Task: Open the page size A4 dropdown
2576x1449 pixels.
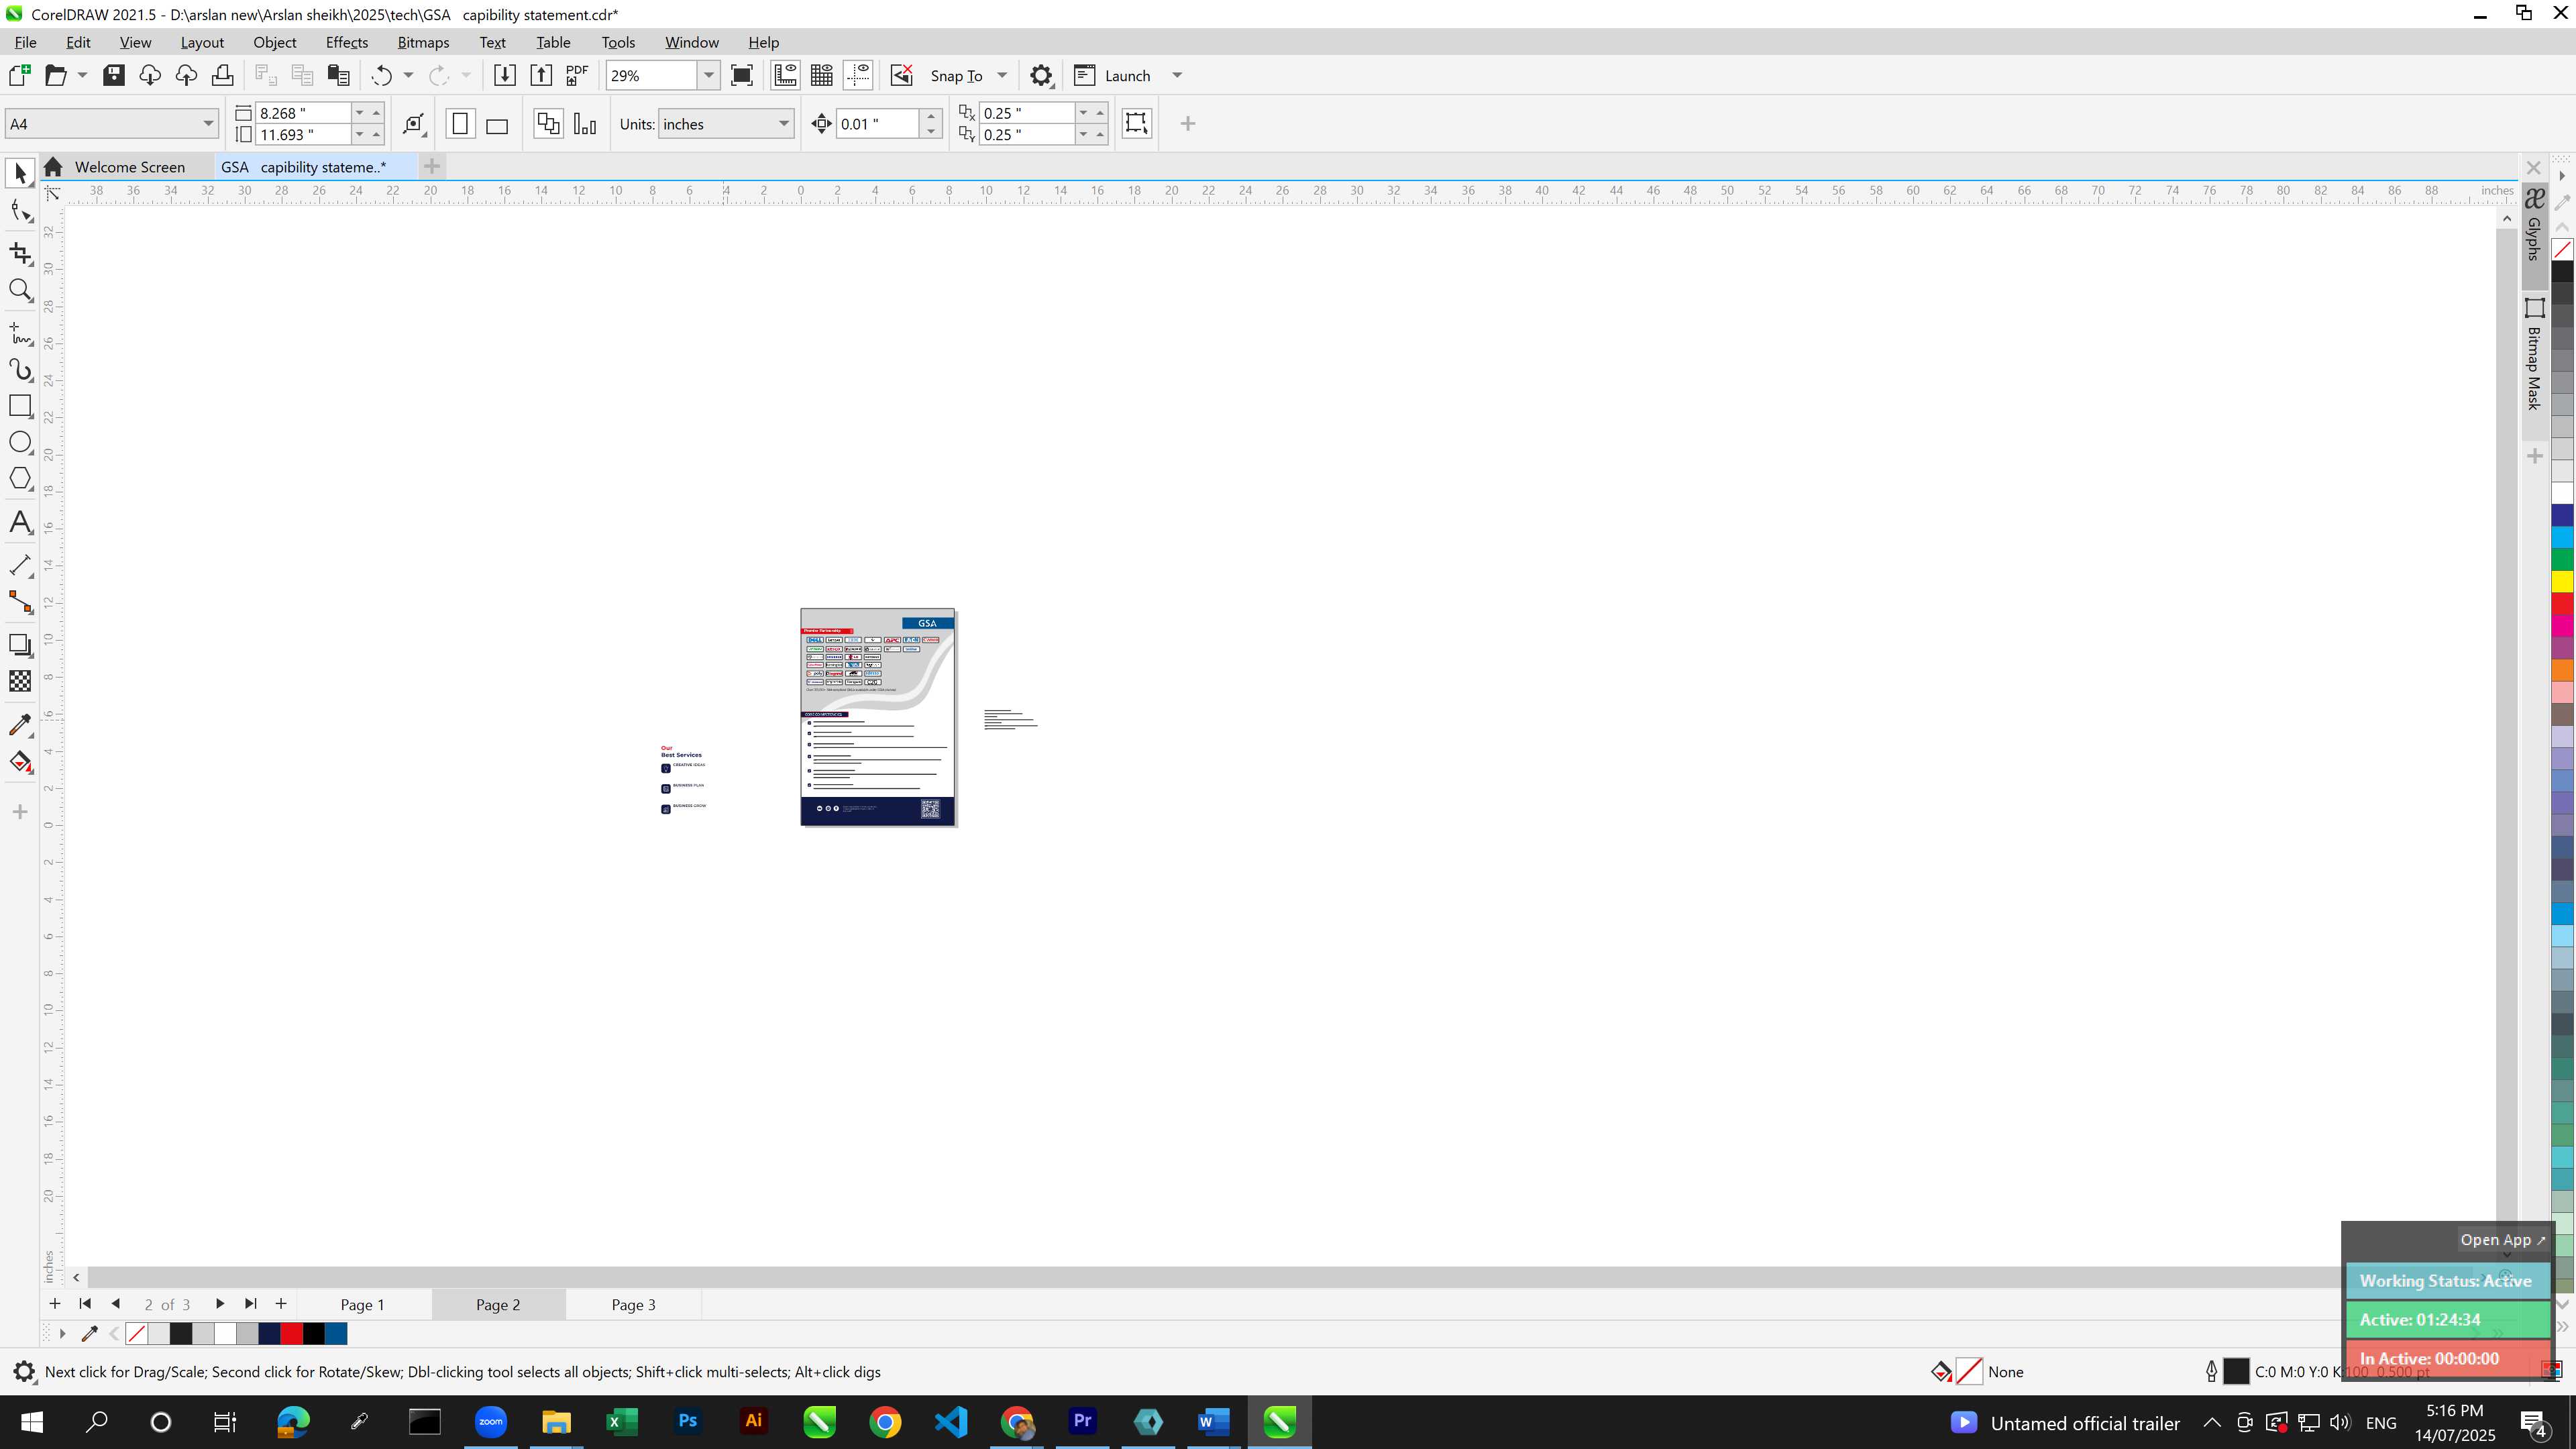Action: [208, 124]
